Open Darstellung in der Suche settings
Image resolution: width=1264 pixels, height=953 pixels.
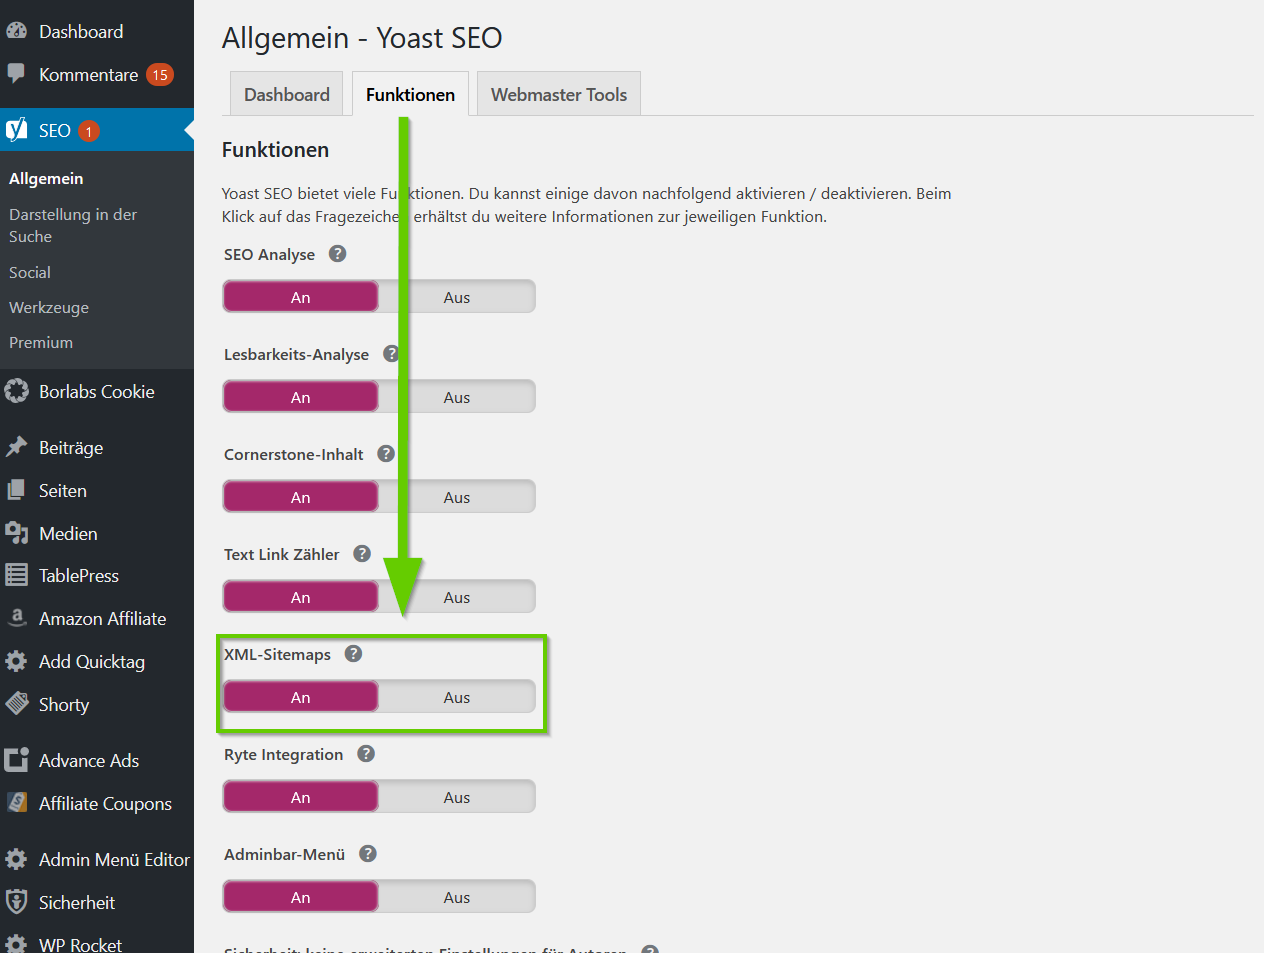72,225
